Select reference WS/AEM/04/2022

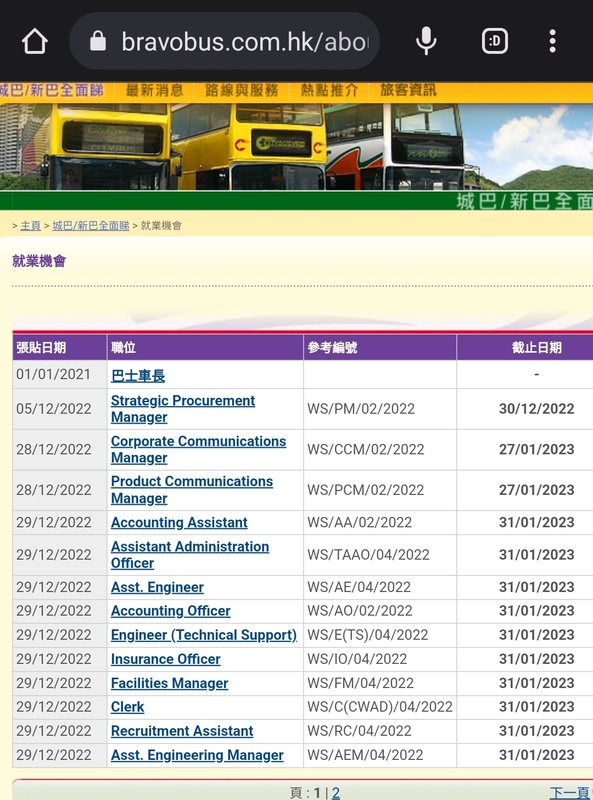(365, 755)
